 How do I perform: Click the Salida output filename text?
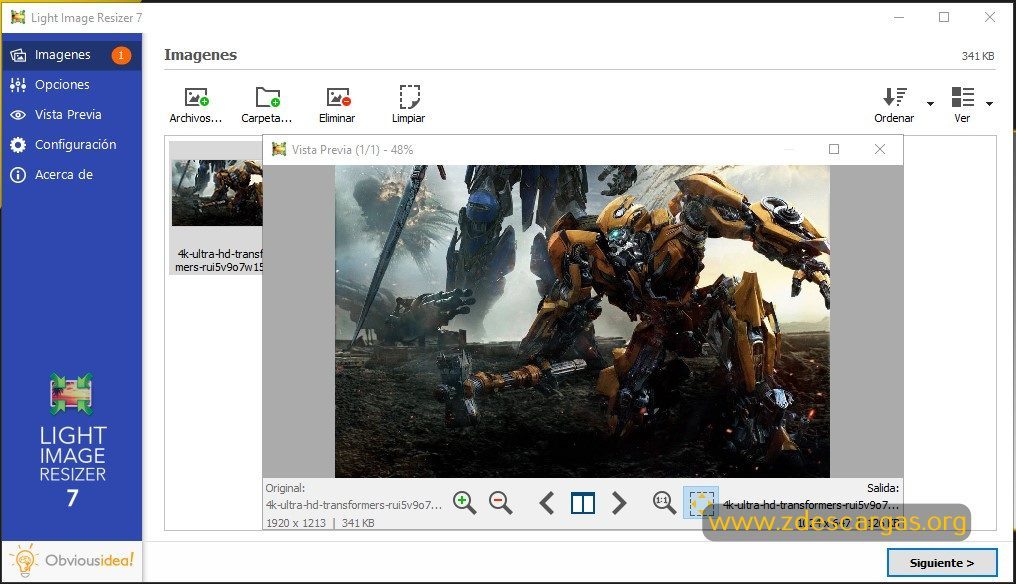811,505
